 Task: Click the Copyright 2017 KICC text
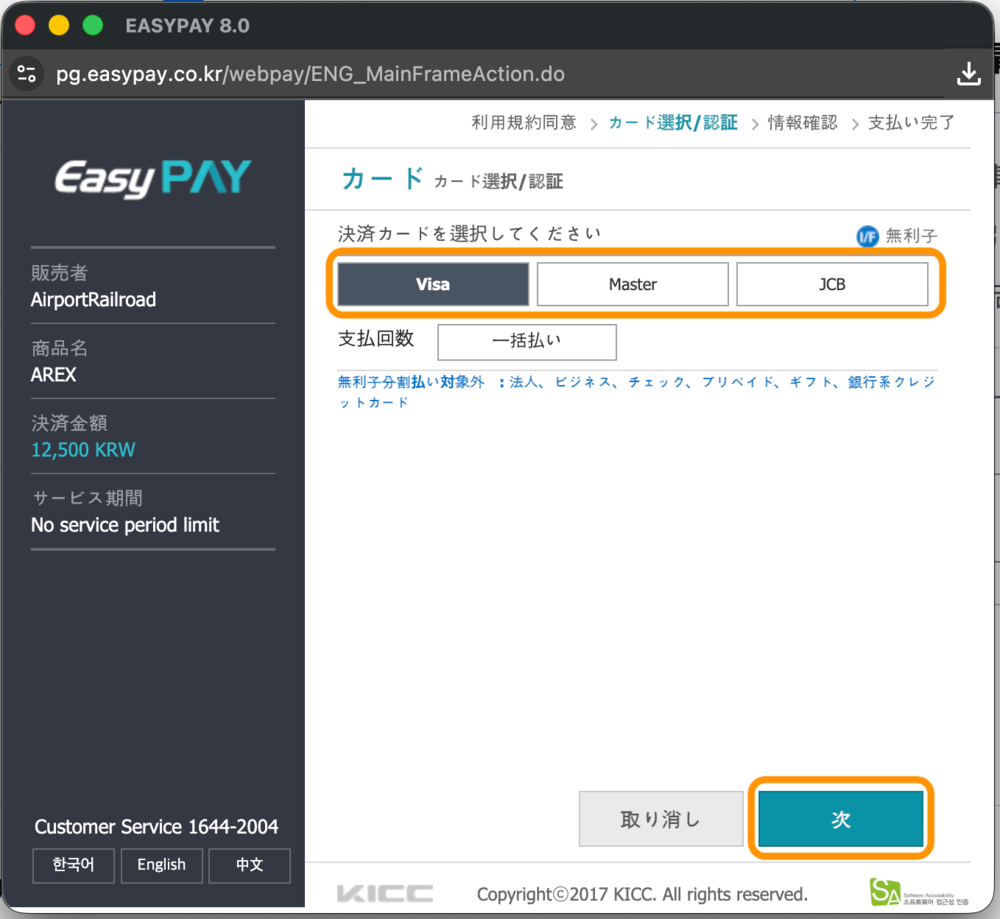coord(642,894)
